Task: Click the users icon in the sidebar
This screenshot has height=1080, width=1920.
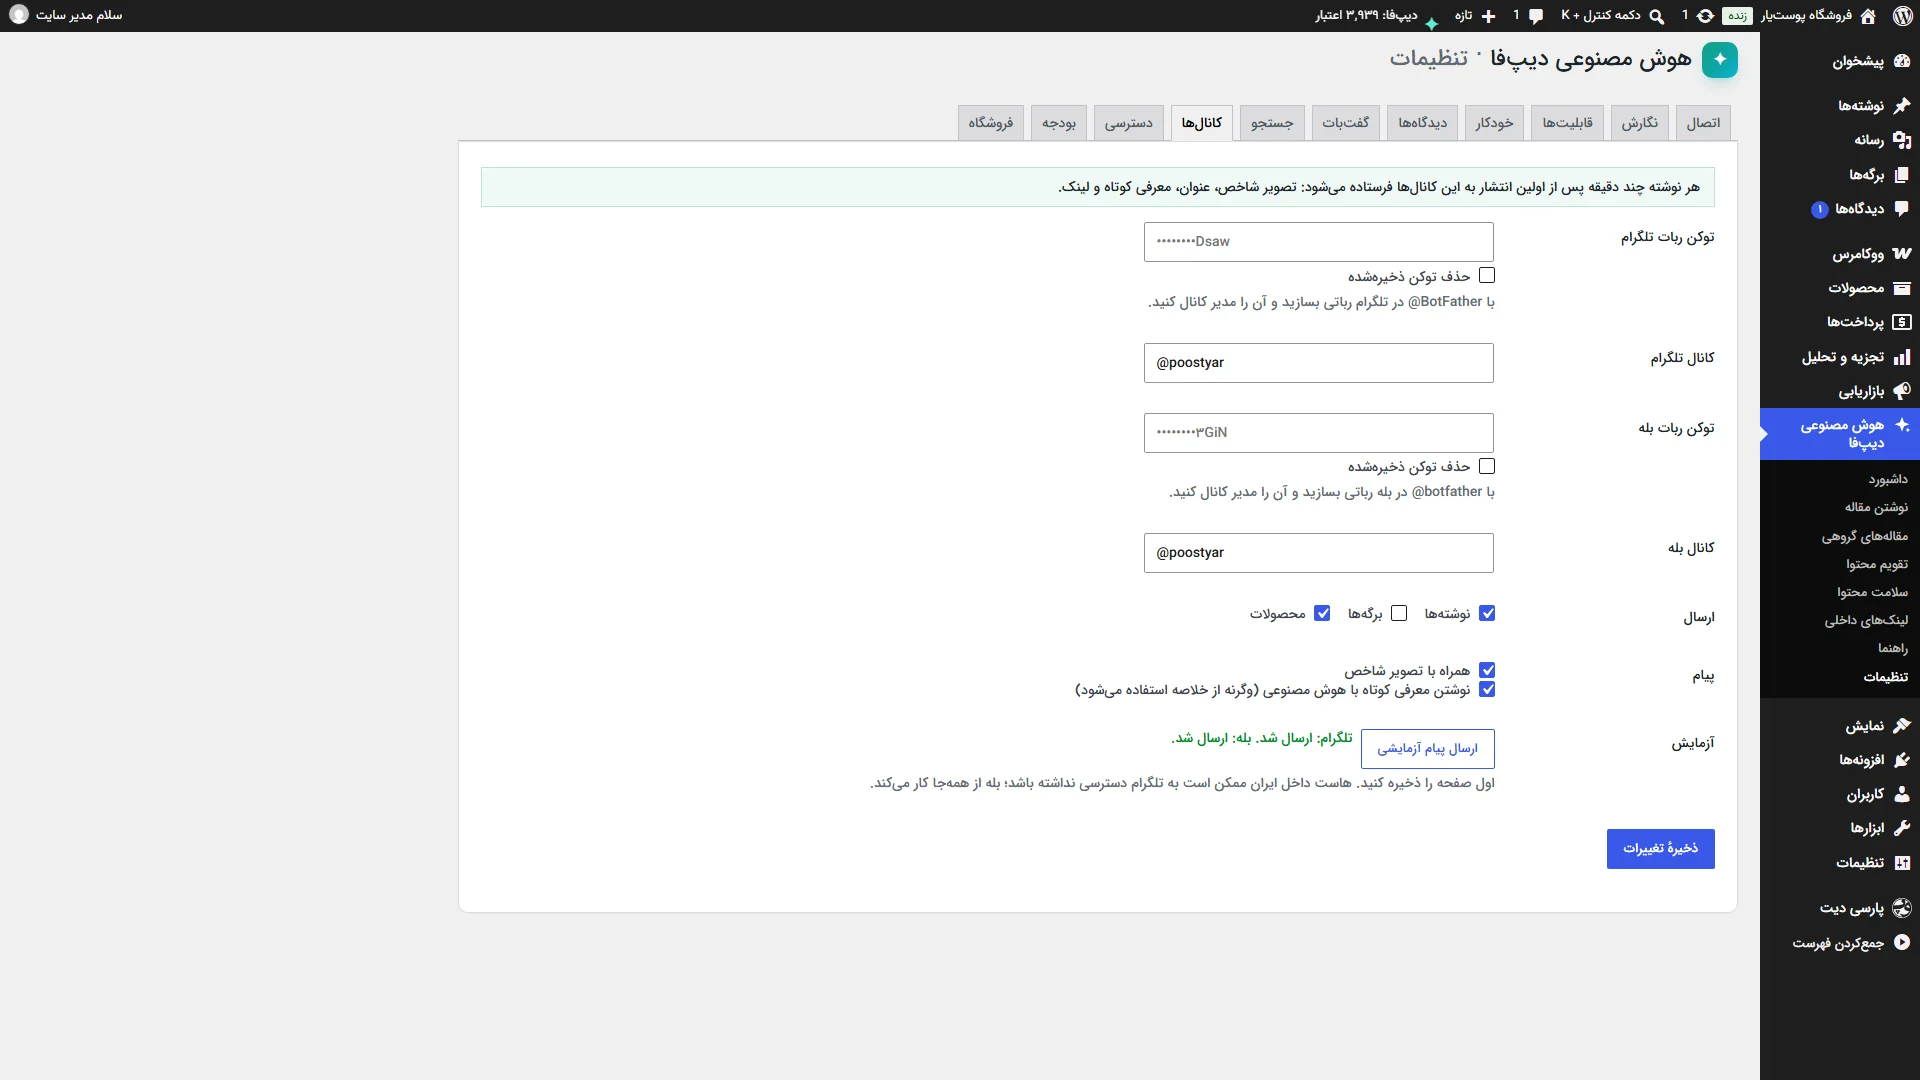Action: pos(1902,794)
